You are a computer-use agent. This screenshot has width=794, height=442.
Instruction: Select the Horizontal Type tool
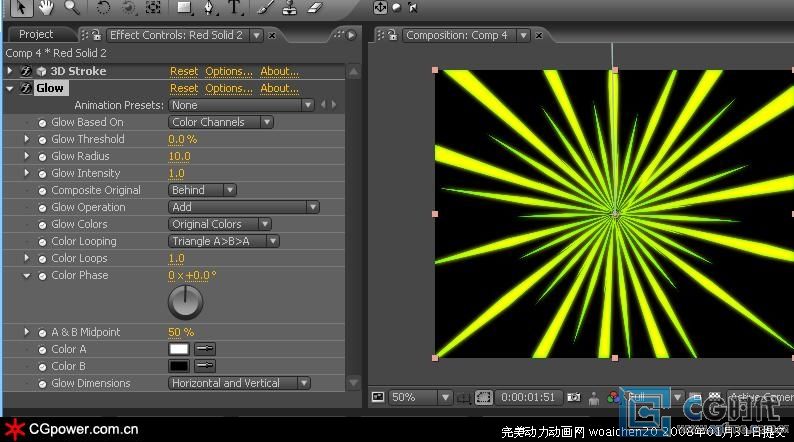point(234,8)
